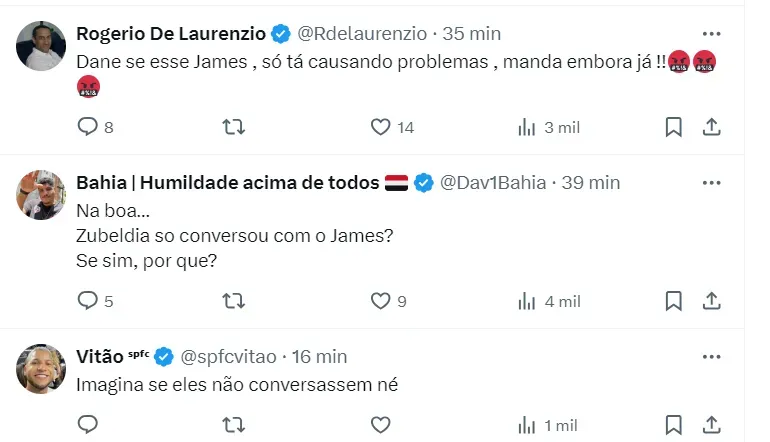This screenshot has width=770, height=442.
Task: Bookmark Rogerio De Laurenzio's tweet
Action: (674, 127)
